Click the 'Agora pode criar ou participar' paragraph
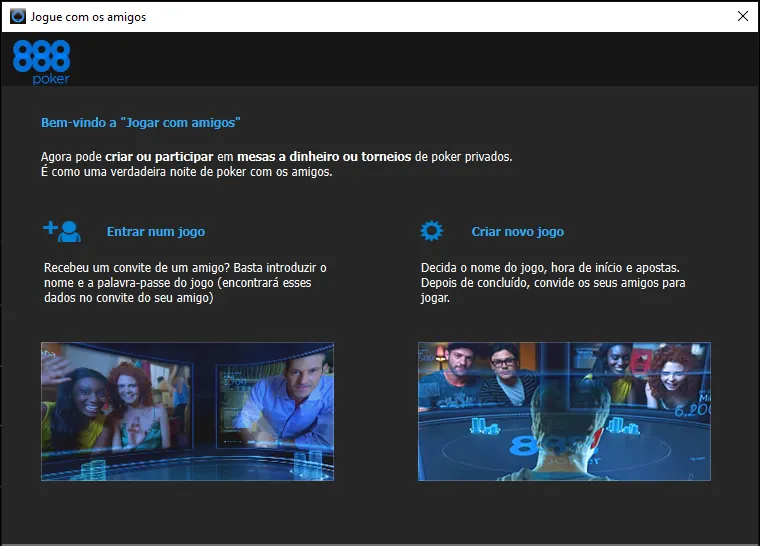760x546 pixels. pos(276,164)
